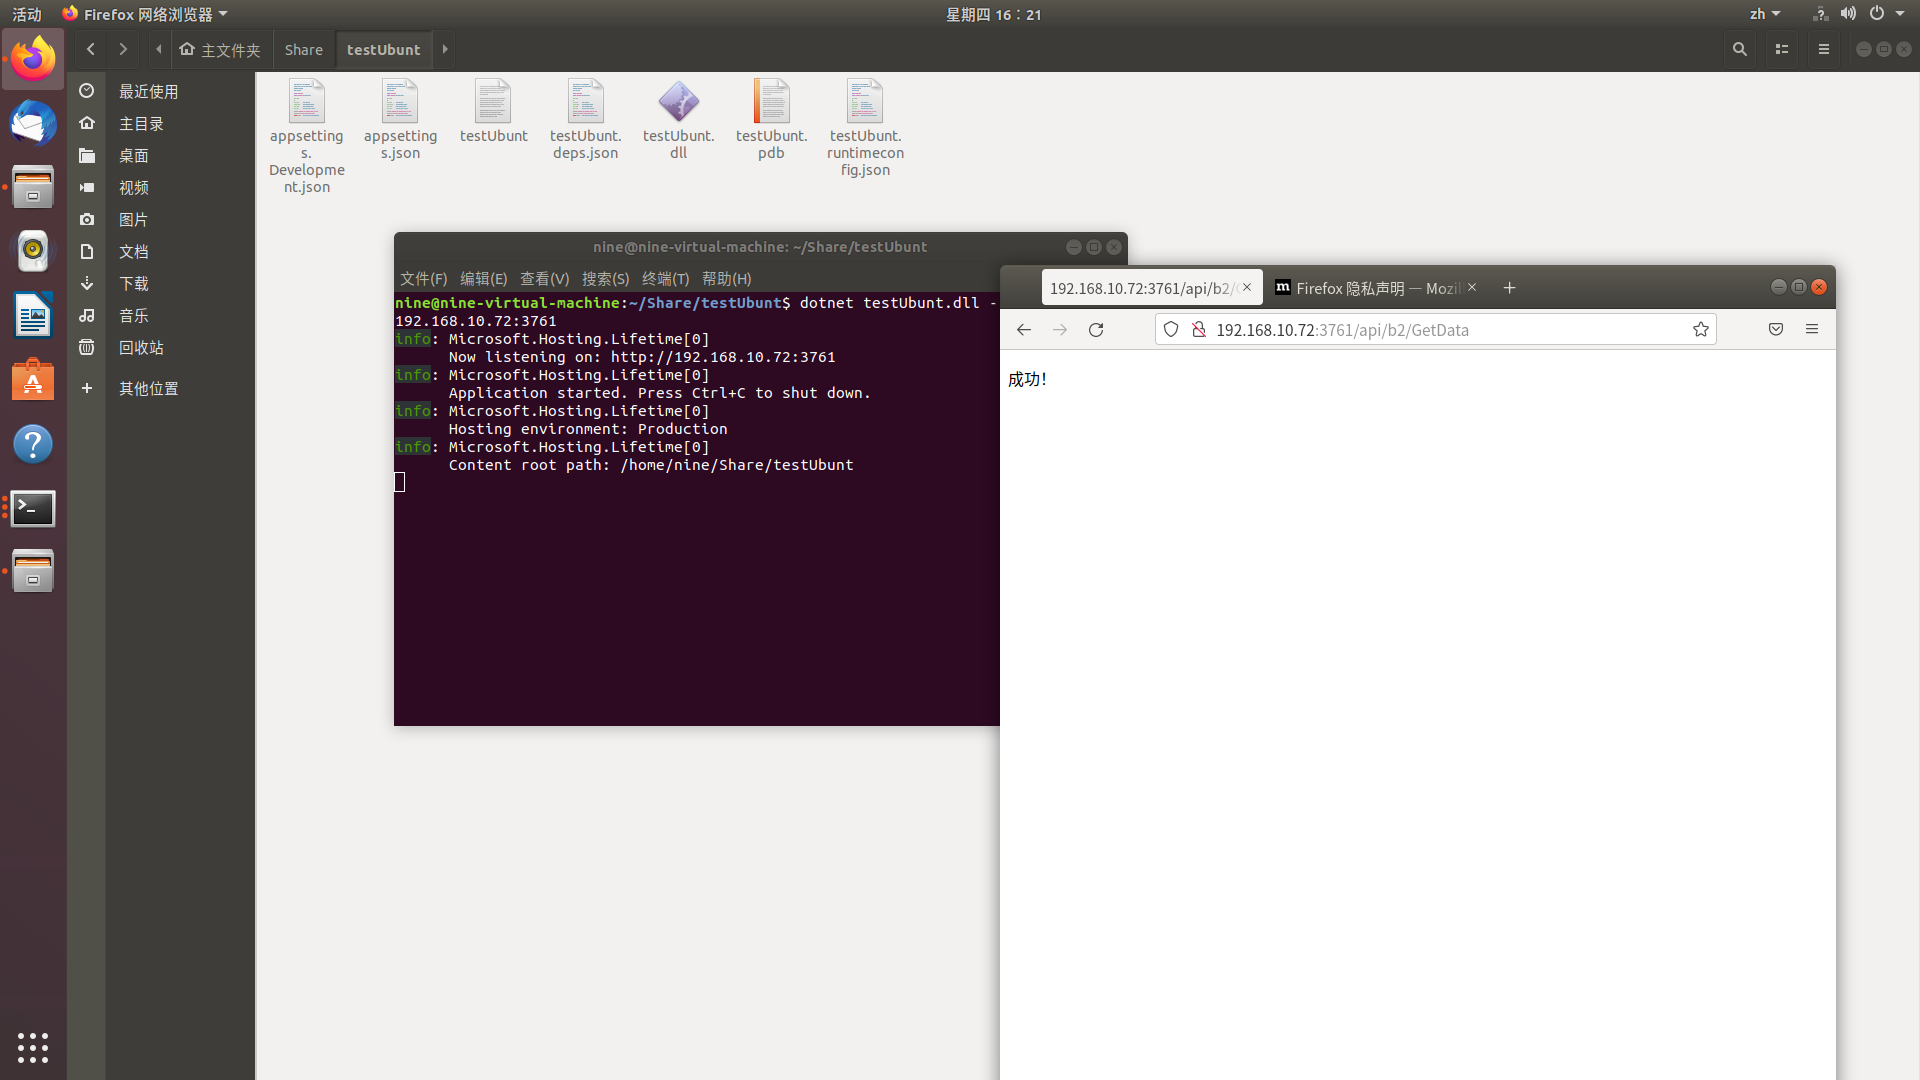The height and width of the screenshot is (1080, 1920).
Task: Open the zh keyboard layout dropdown
Action: [x=1765, y=14]
